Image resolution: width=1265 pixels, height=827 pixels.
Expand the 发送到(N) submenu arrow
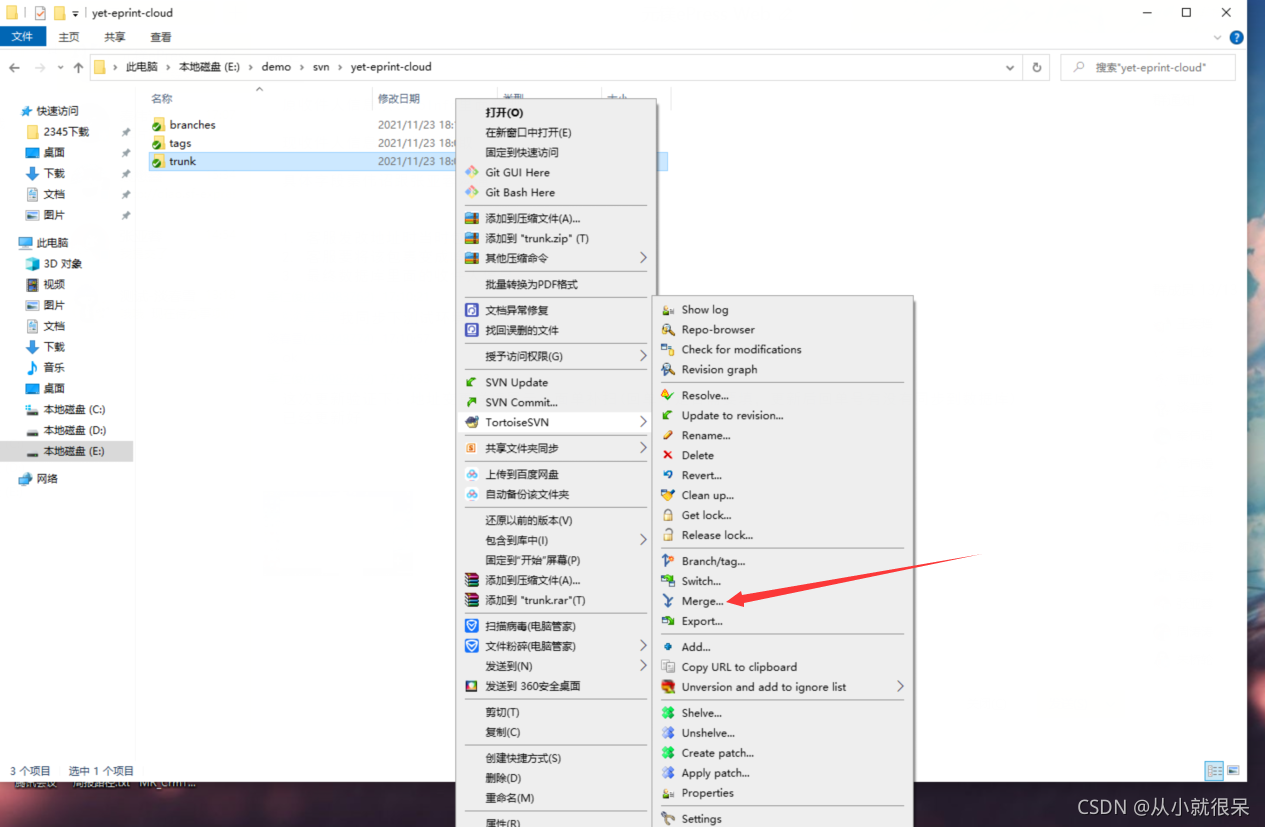pyautogui.click(x=643, y=666)
